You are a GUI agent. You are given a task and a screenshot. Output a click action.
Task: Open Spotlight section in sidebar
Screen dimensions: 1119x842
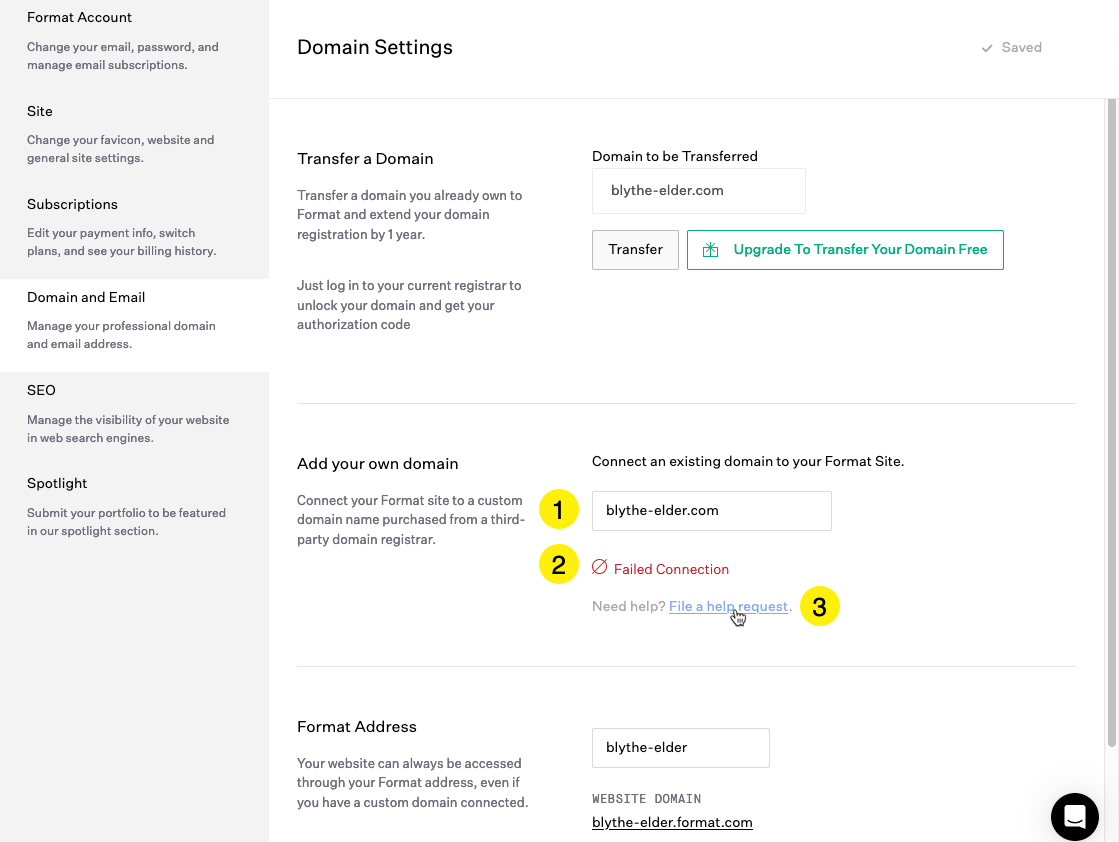57,483
